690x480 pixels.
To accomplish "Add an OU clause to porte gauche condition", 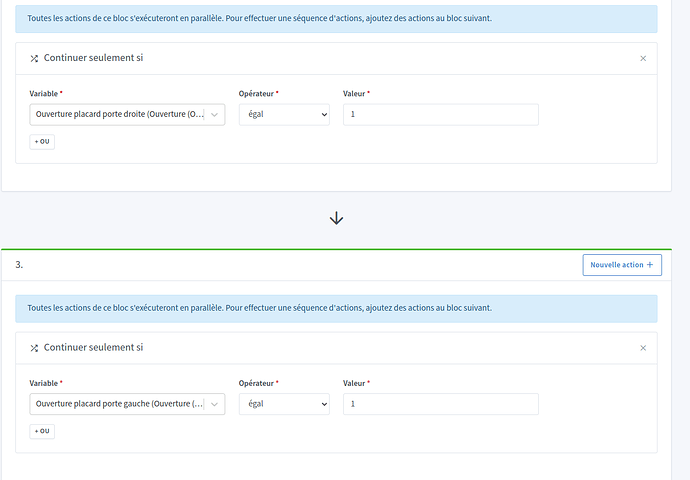I will pos(42,431).
